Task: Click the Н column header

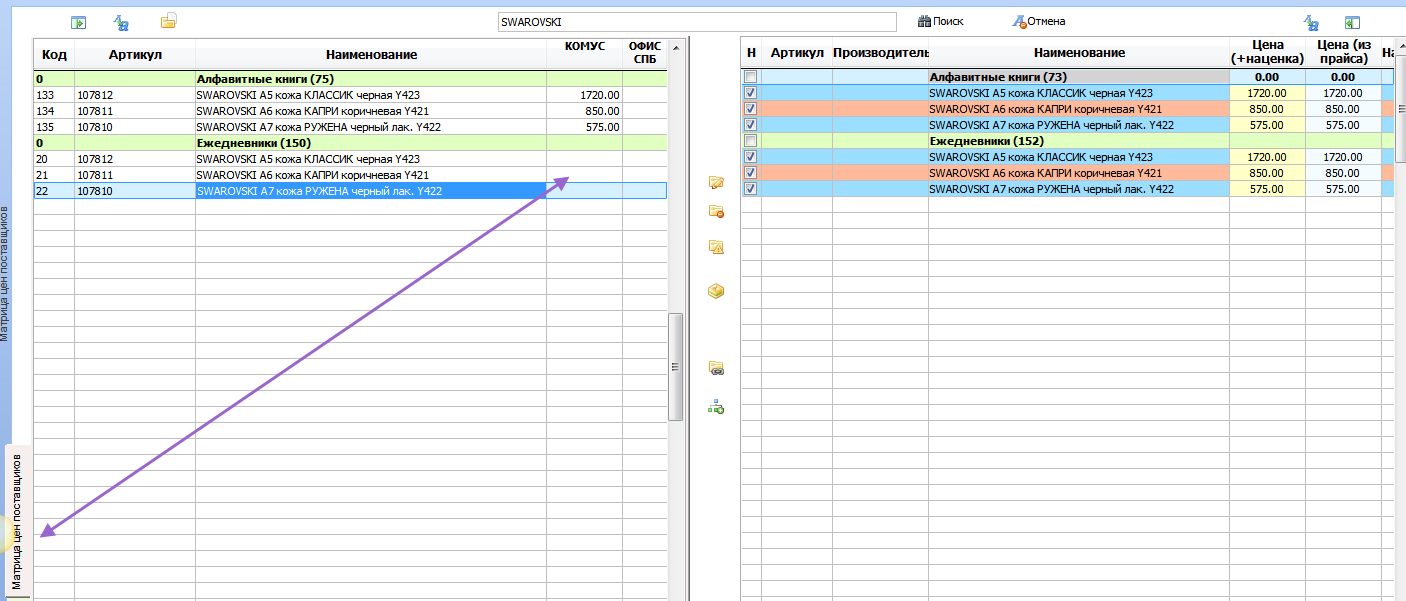Action: coord(751,53)
